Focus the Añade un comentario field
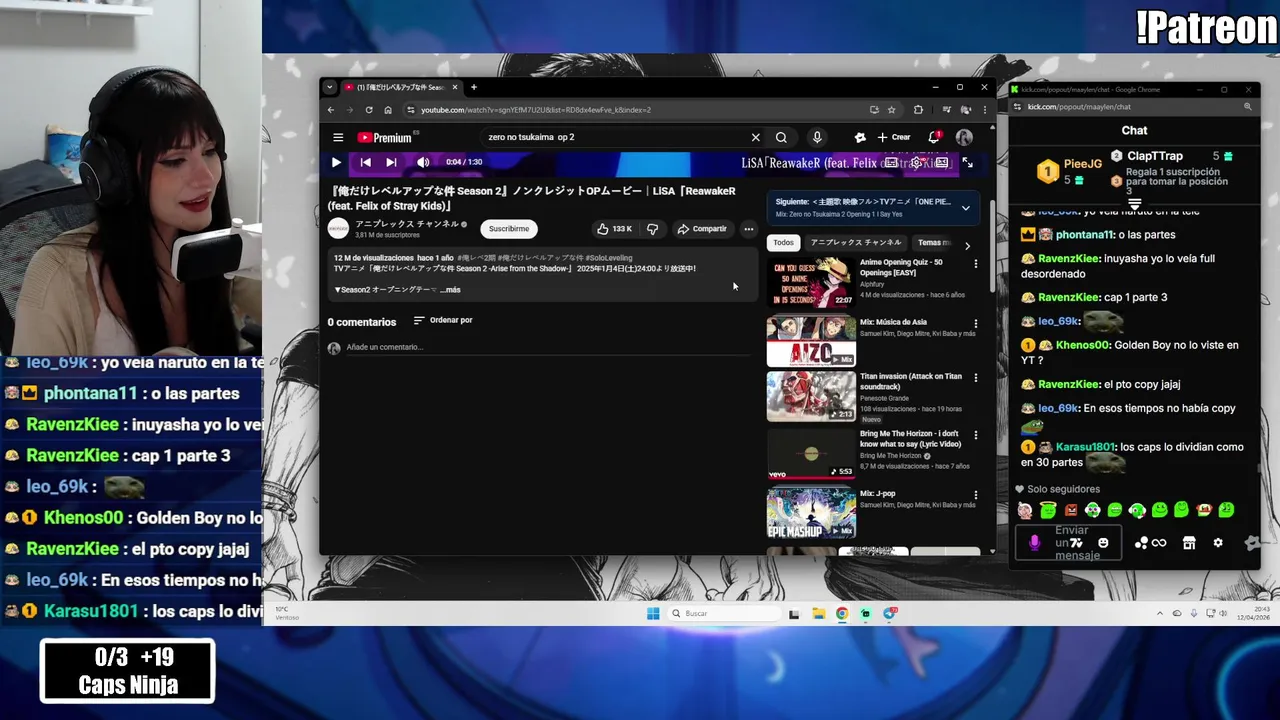The width and height of the screenshot is (1280, 720). tap(548, 347)
